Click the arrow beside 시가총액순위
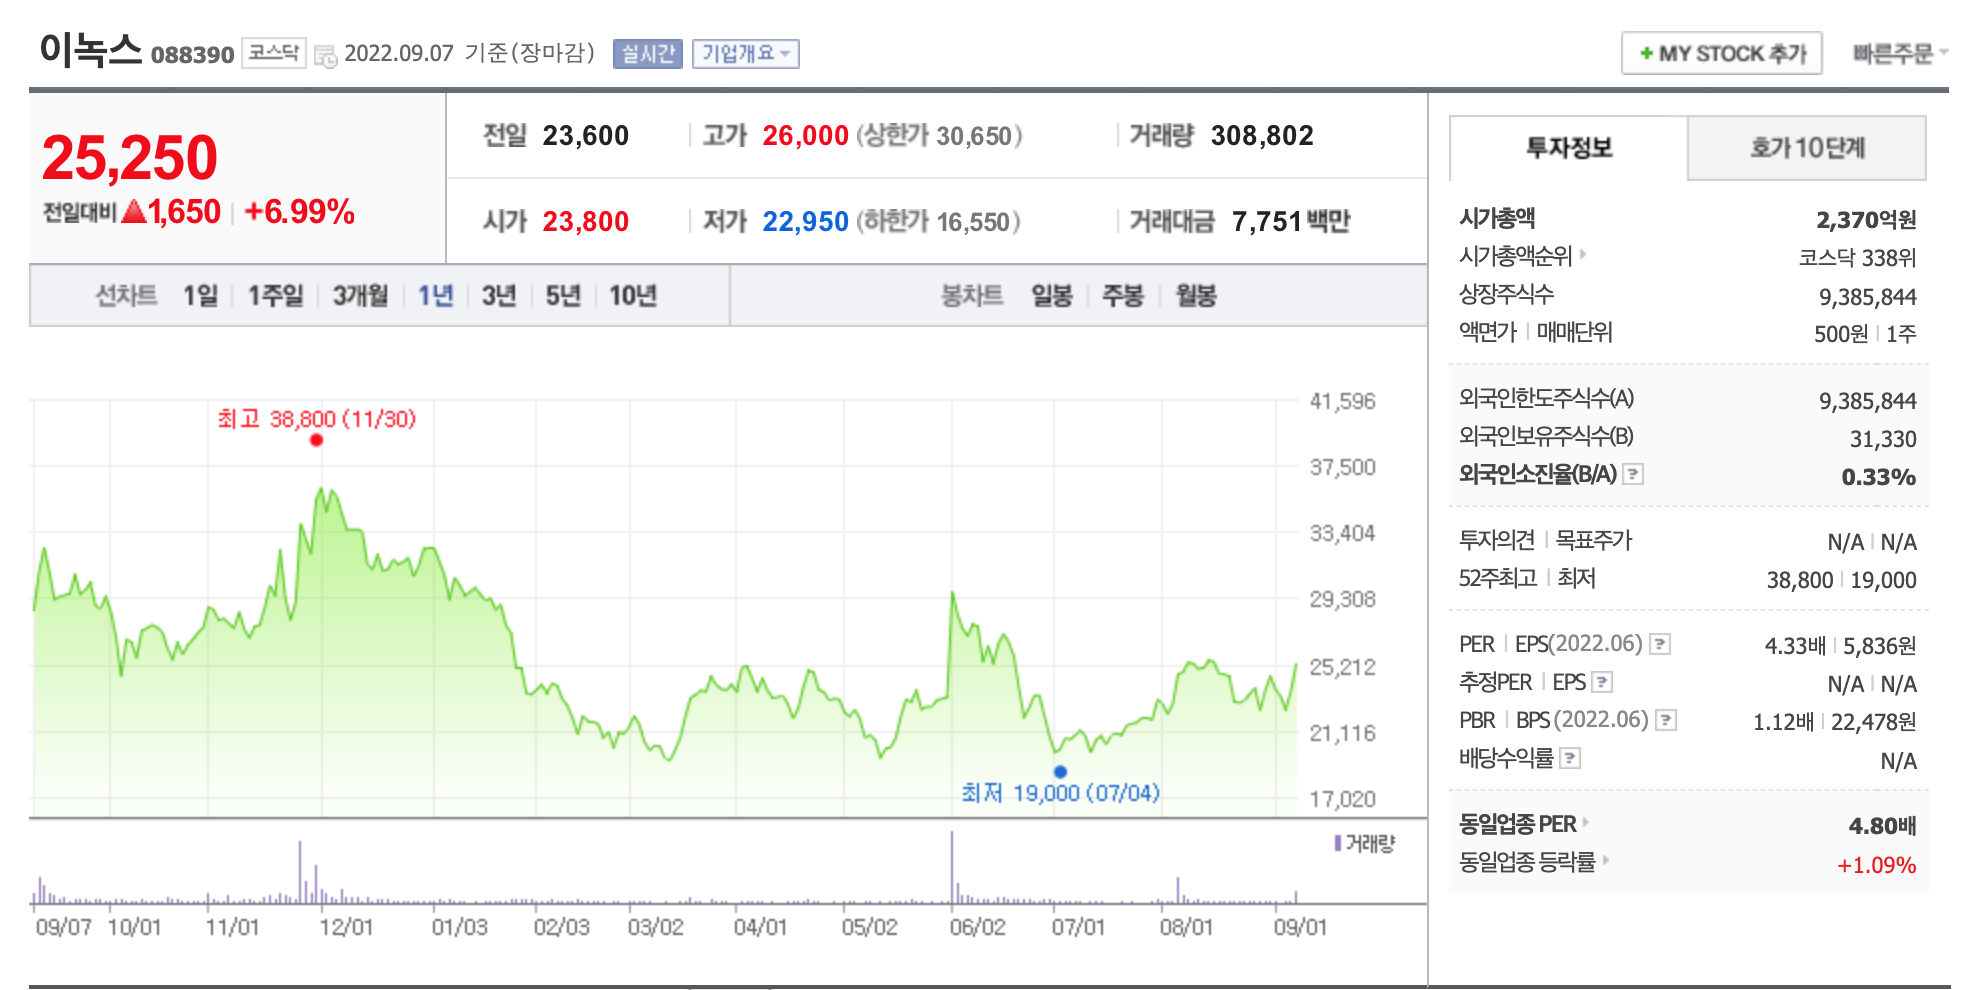Viewport: 1982px width, 990px height. click(1583, 255)
